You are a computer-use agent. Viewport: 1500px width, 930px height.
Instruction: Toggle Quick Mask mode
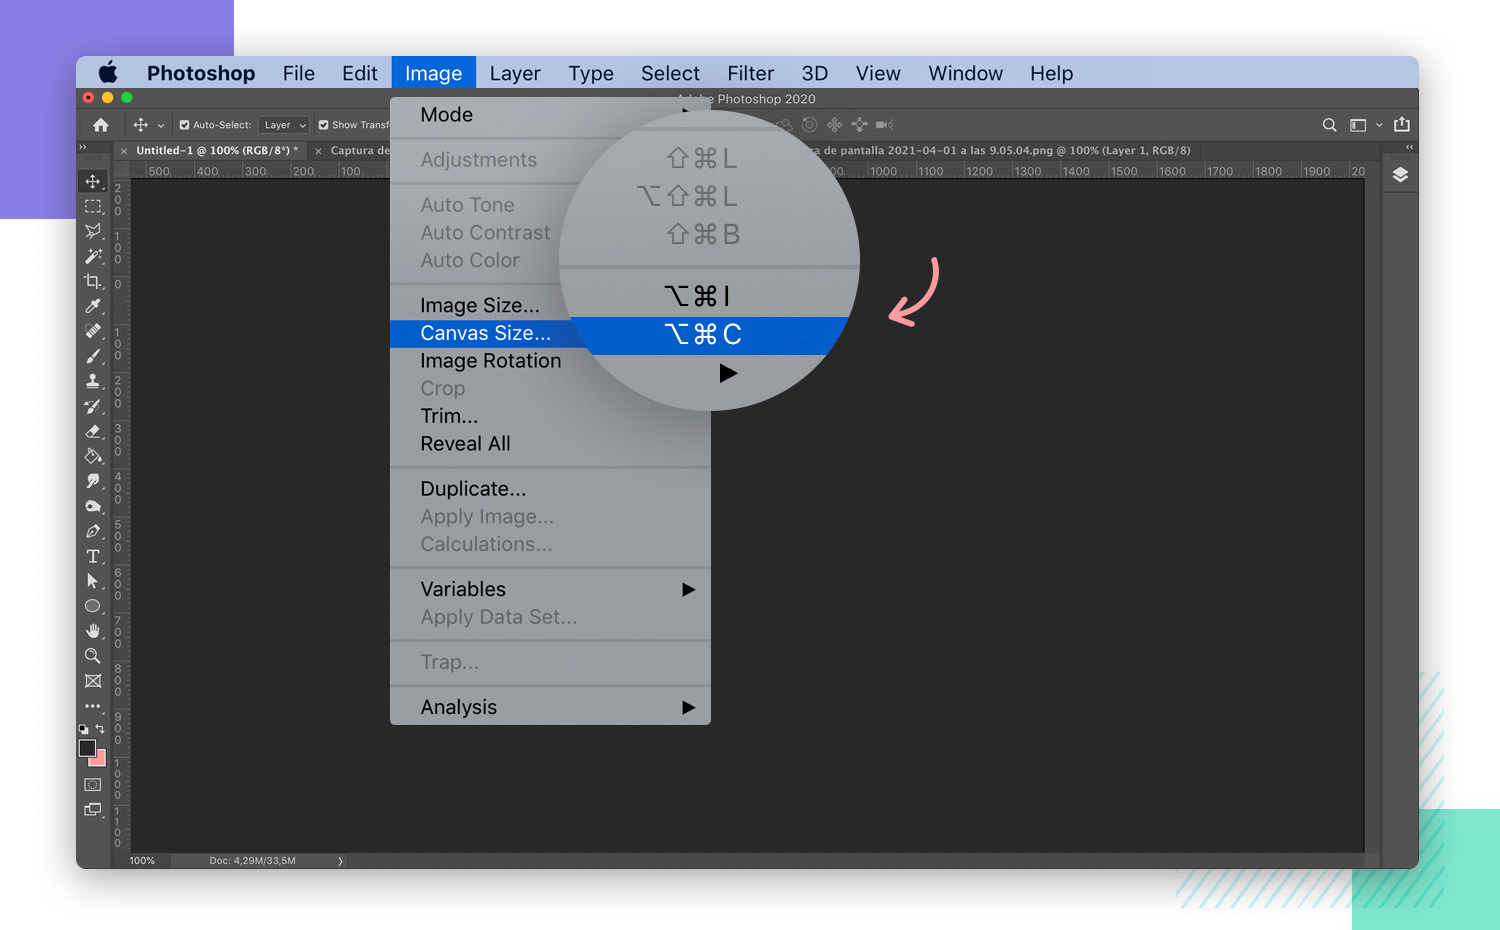pyautogui.click(x=93, y=785)
